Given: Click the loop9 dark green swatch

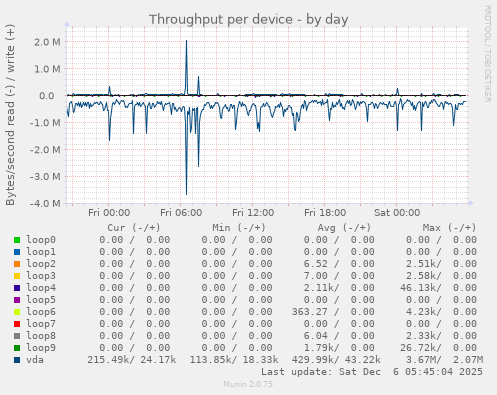Looking at the screenshot, I should (x=17, y=348).
